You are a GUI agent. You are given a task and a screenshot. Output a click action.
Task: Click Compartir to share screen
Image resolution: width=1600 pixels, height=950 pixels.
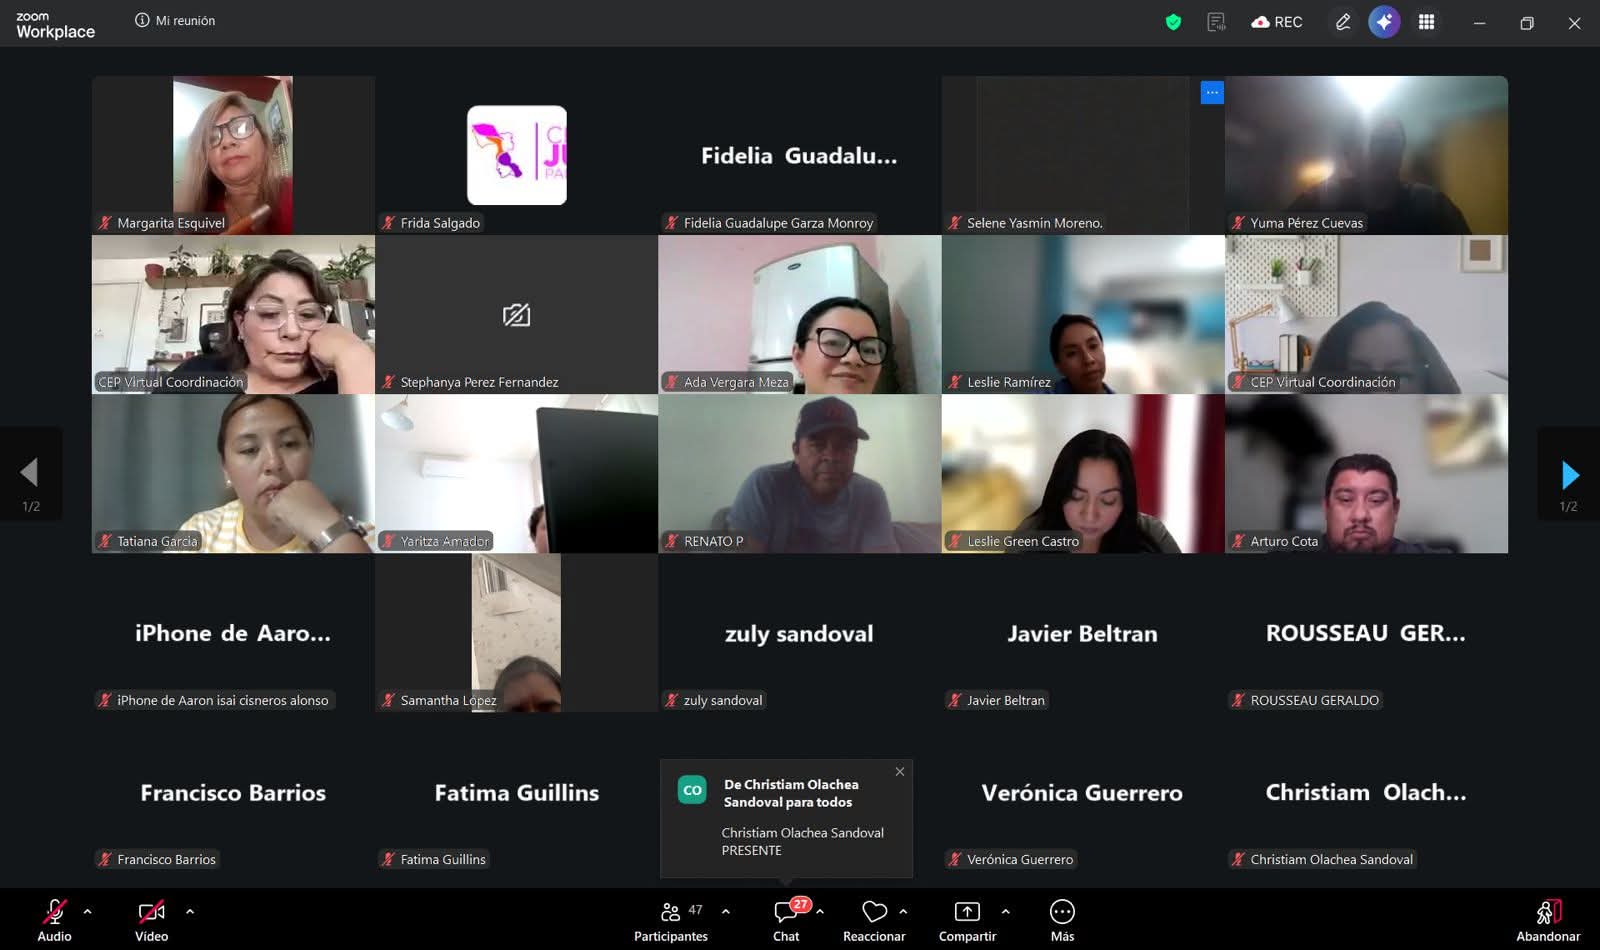pos(967,920)
